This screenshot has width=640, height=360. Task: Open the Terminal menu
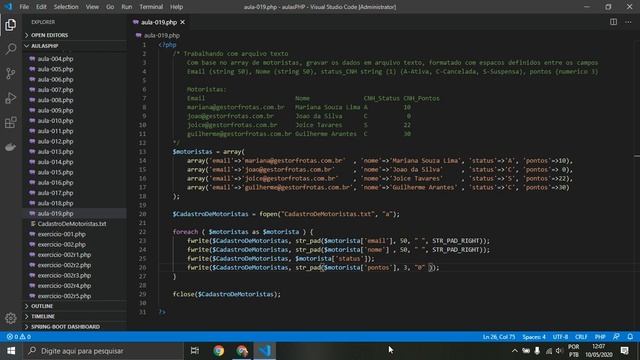tap(151, 7)
